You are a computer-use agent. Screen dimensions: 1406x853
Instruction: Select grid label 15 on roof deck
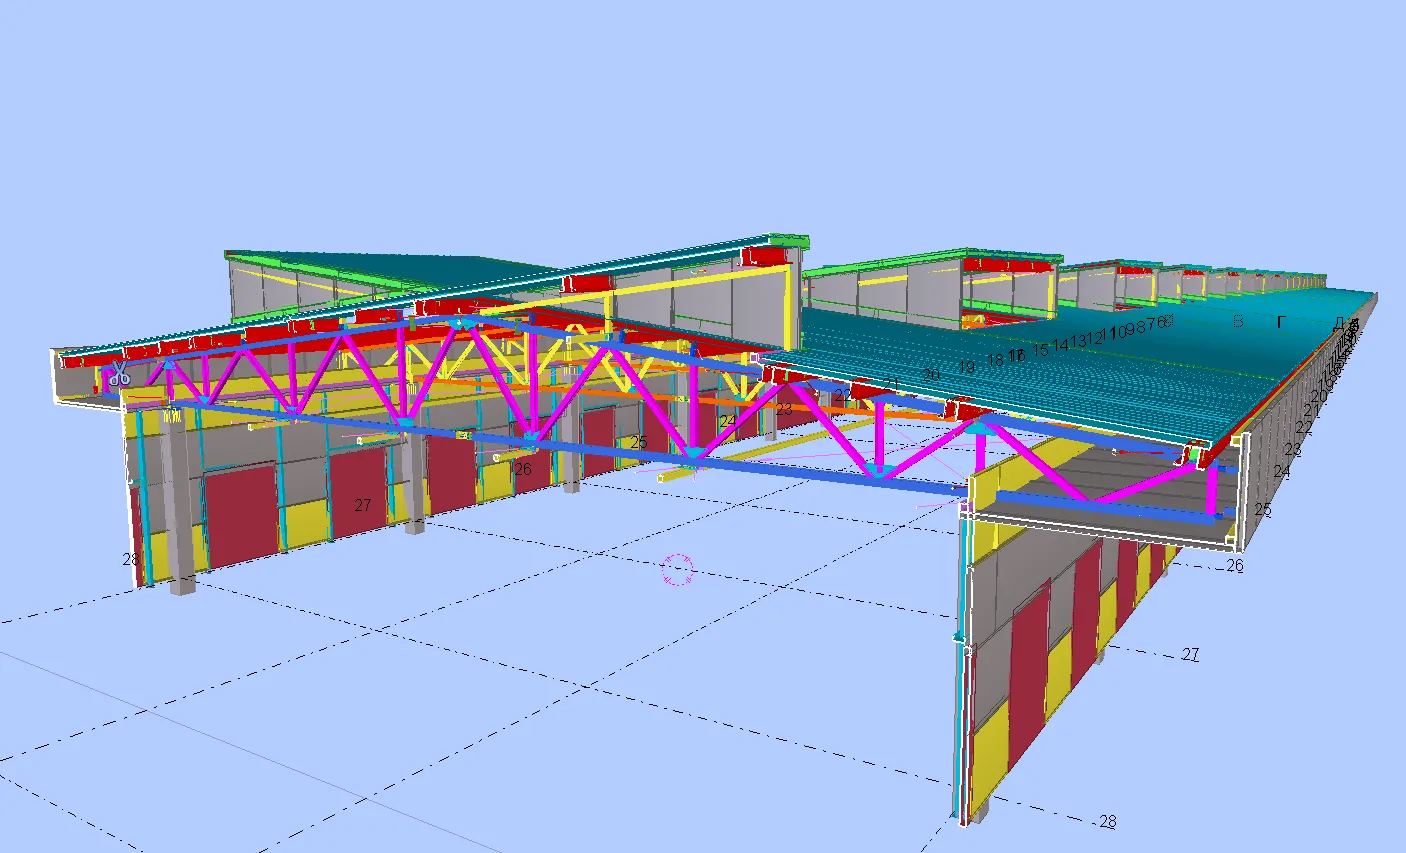pos(1041,349)
